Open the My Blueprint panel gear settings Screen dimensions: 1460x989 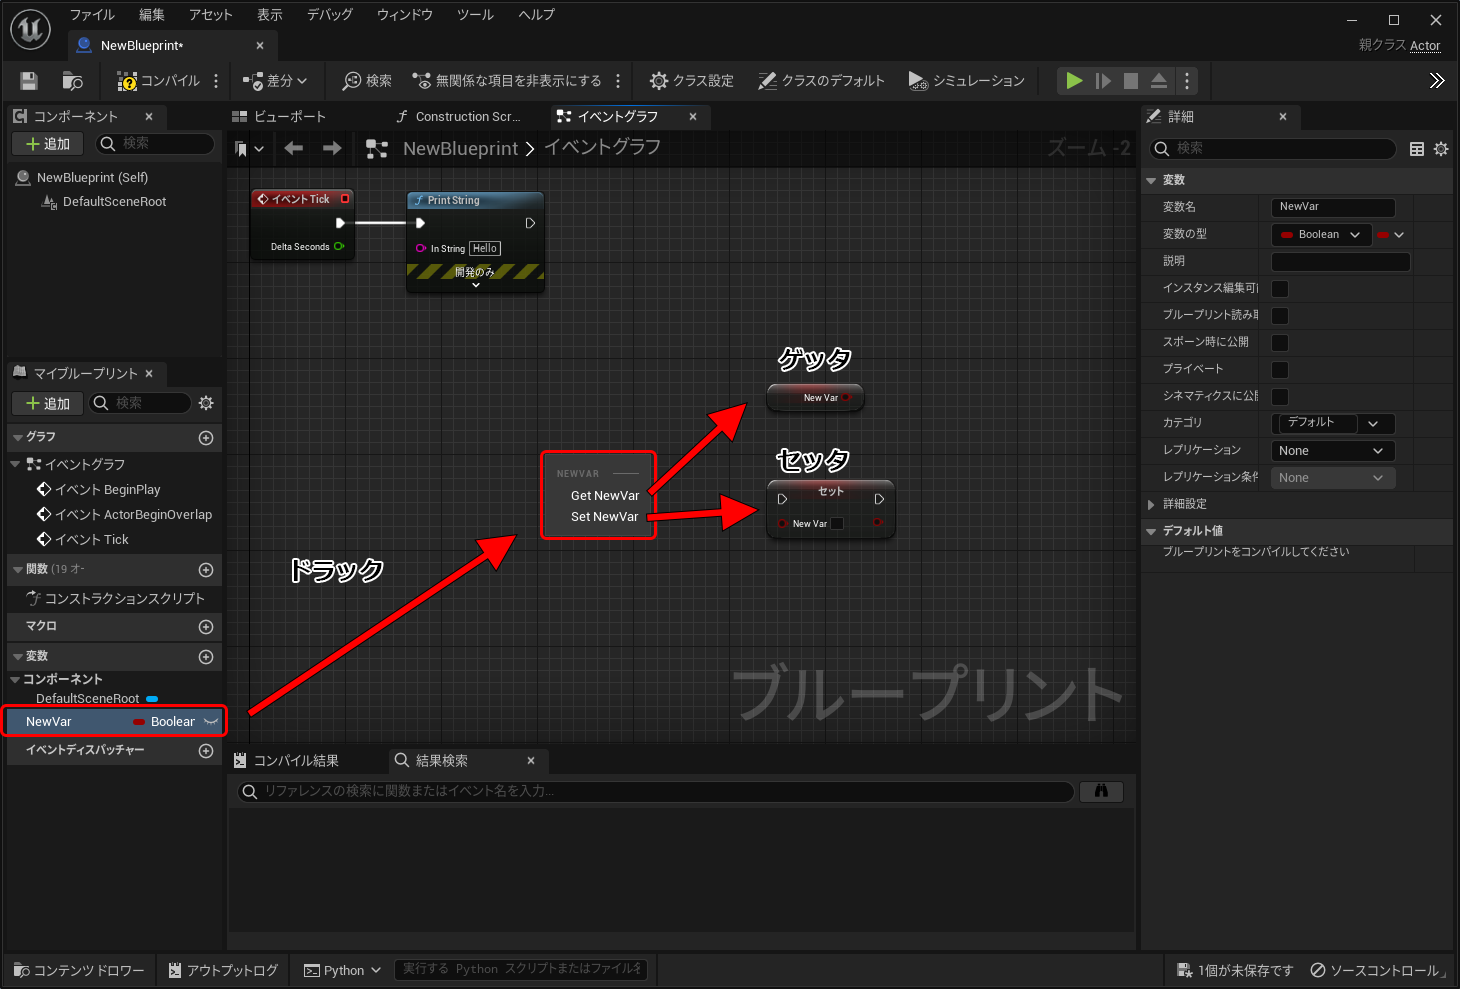[x=206, y=403]
